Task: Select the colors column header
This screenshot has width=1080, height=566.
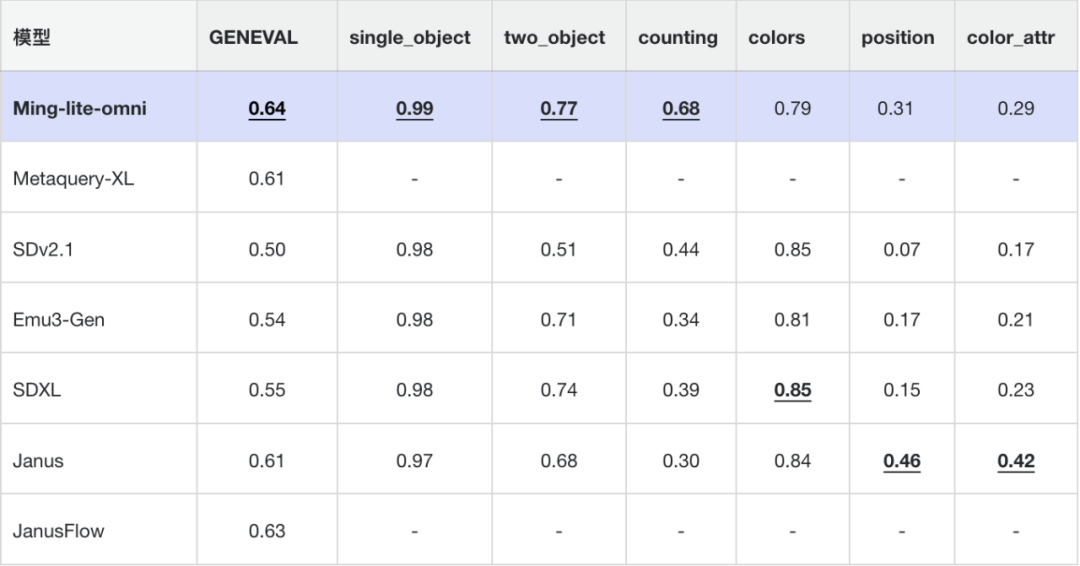Action: pyautogui.click(x=776, y=38)
